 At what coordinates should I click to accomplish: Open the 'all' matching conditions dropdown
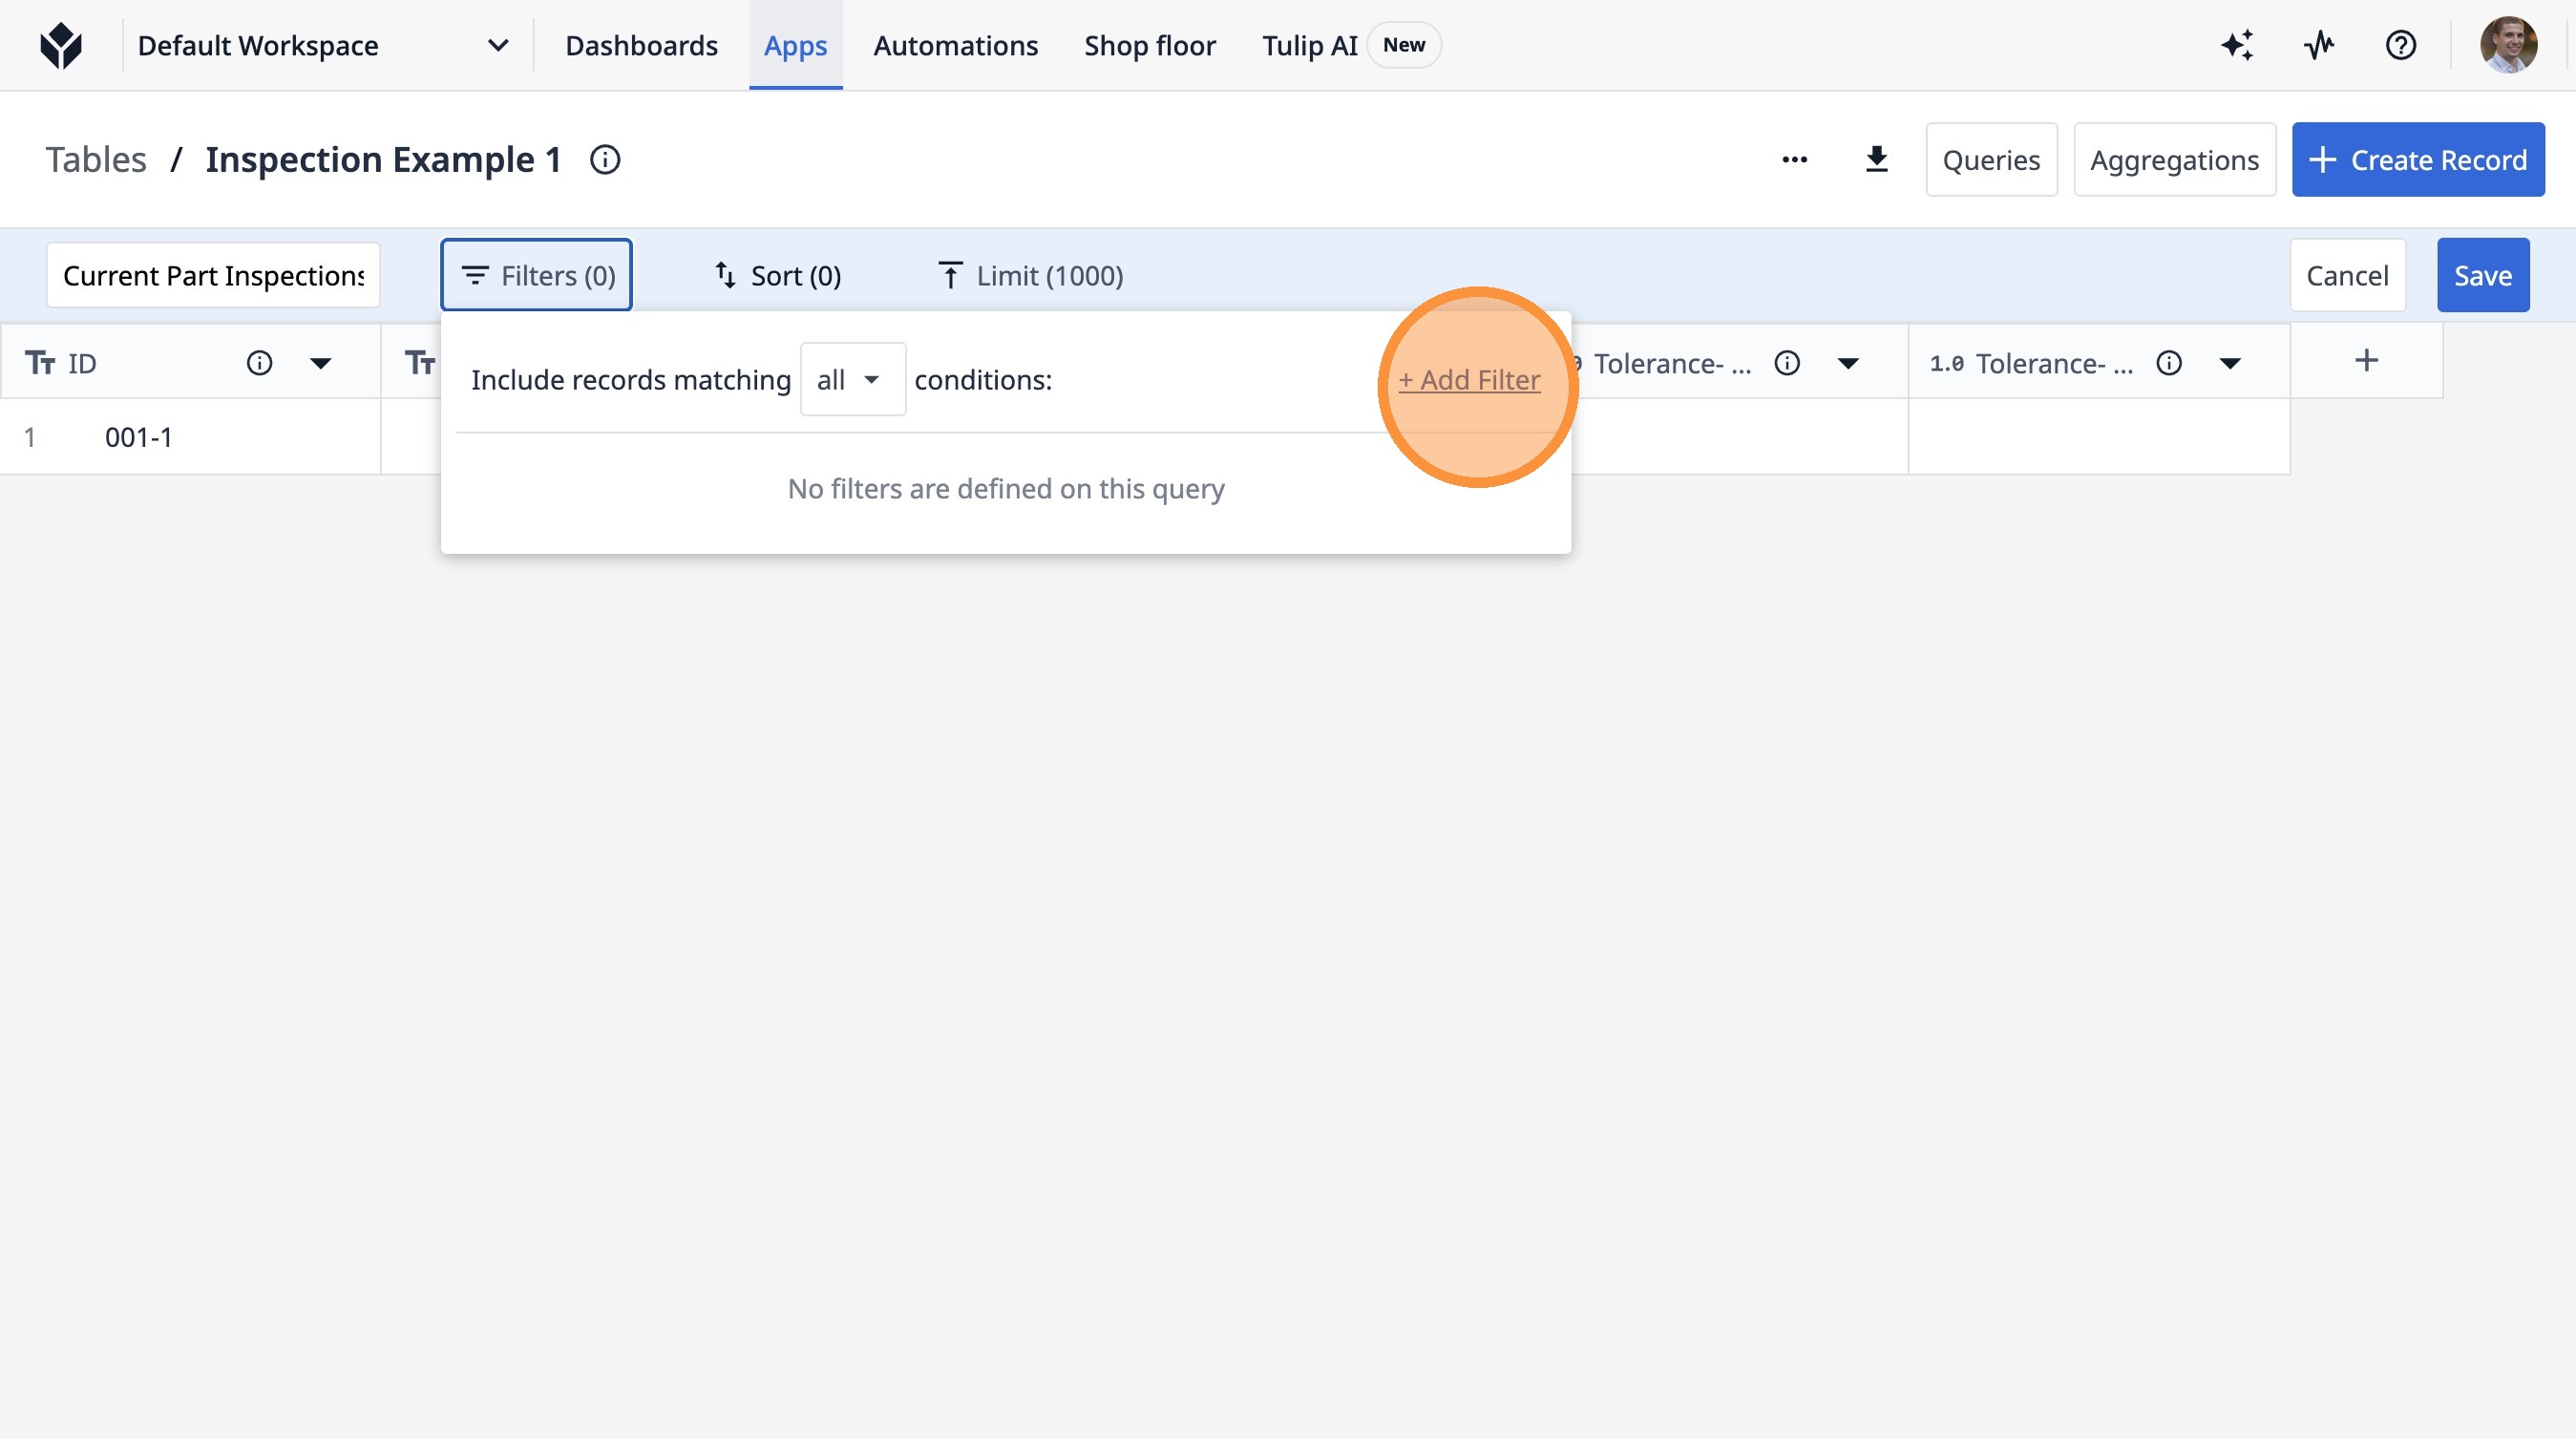tap(852, 380)
